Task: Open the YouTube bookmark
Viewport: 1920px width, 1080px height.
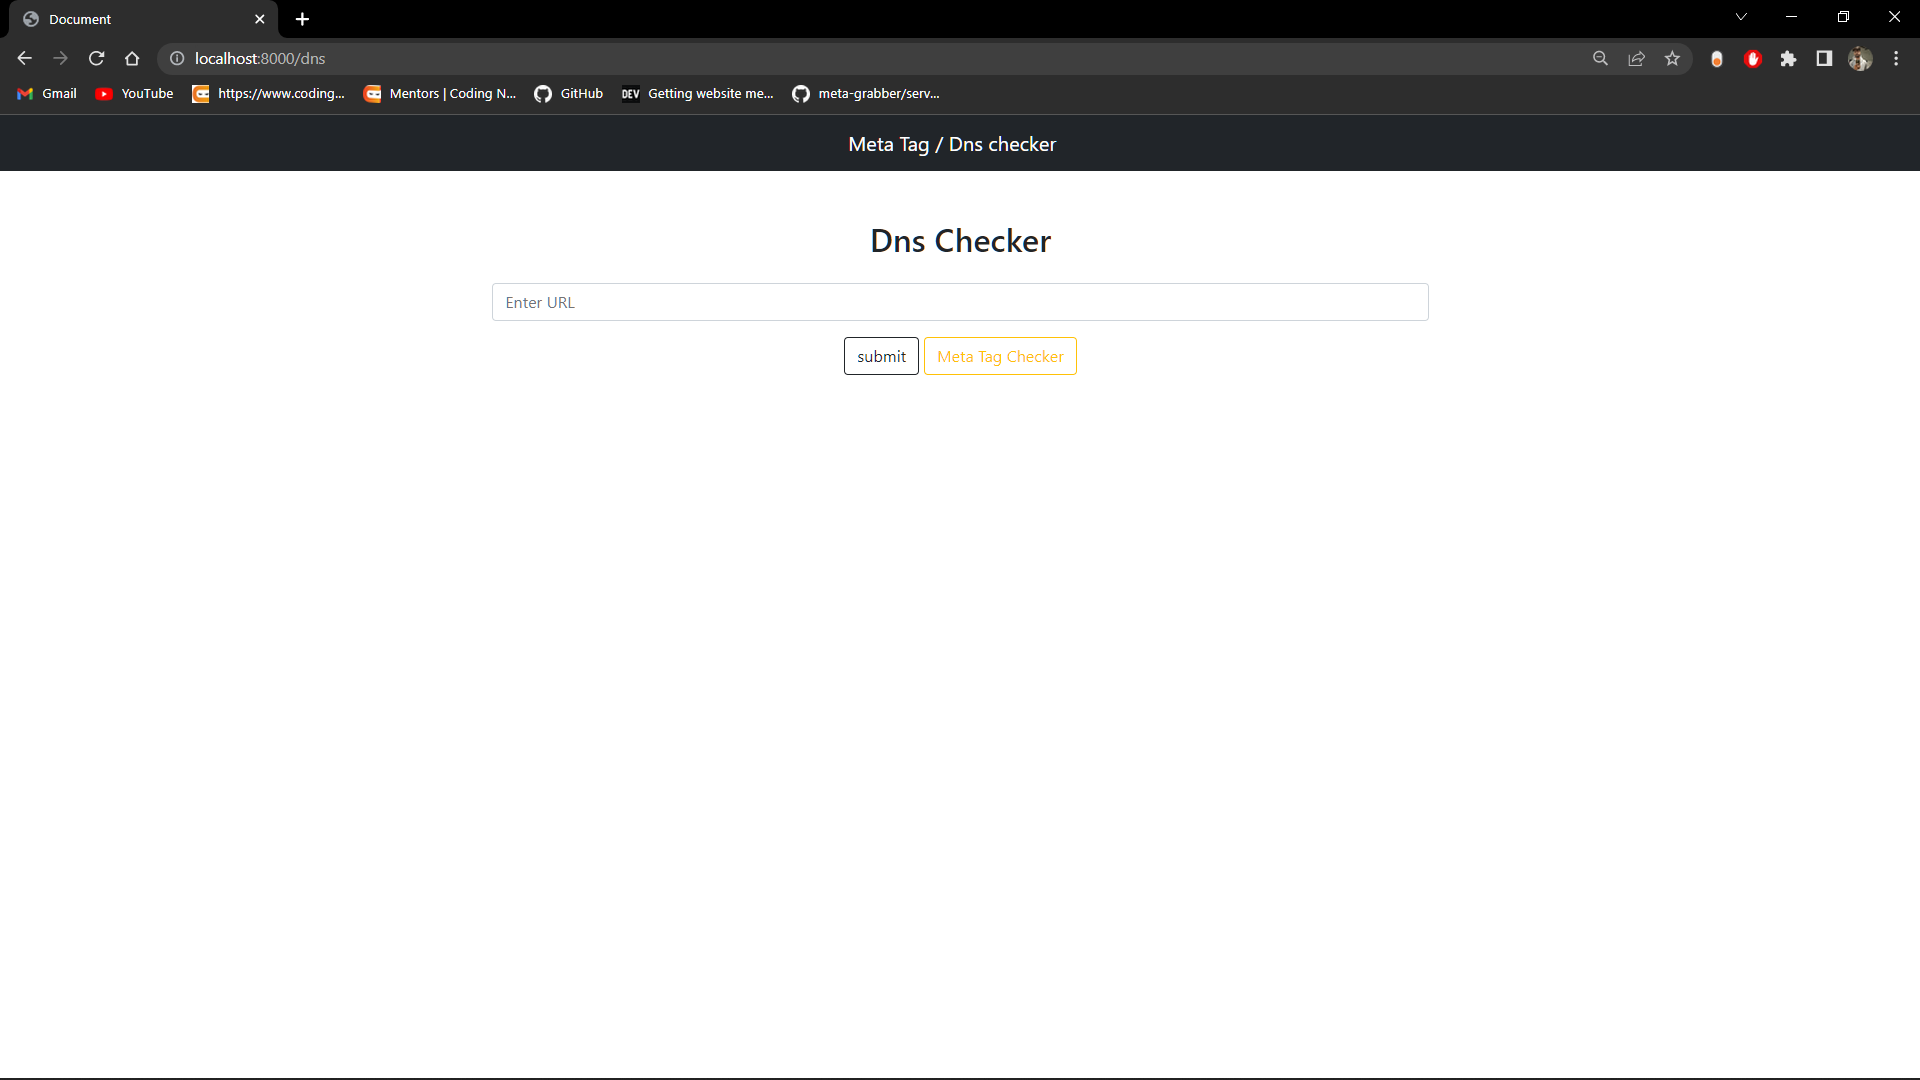Action: [x=135, y=94]
